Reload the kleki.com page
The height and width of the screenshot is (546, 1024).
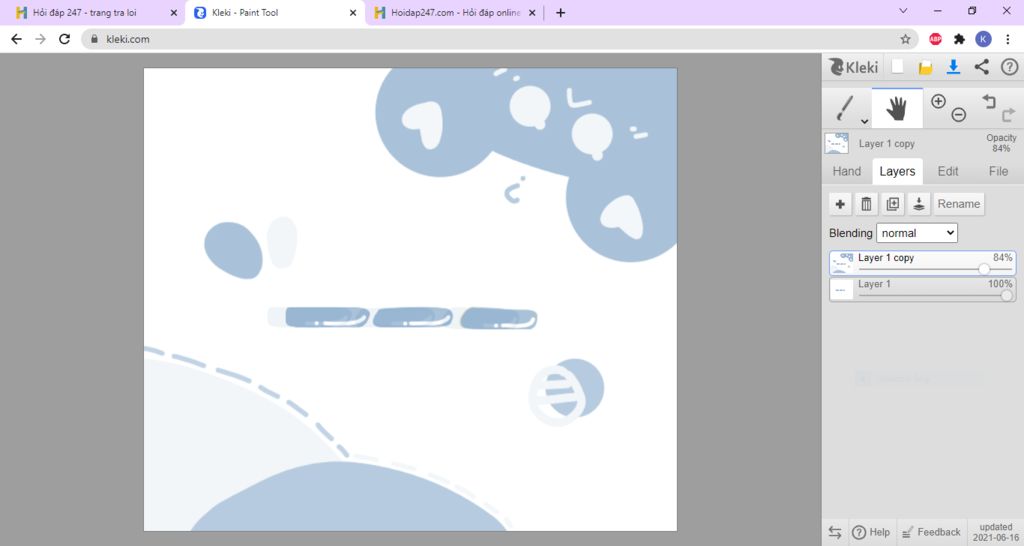(65, 39)
